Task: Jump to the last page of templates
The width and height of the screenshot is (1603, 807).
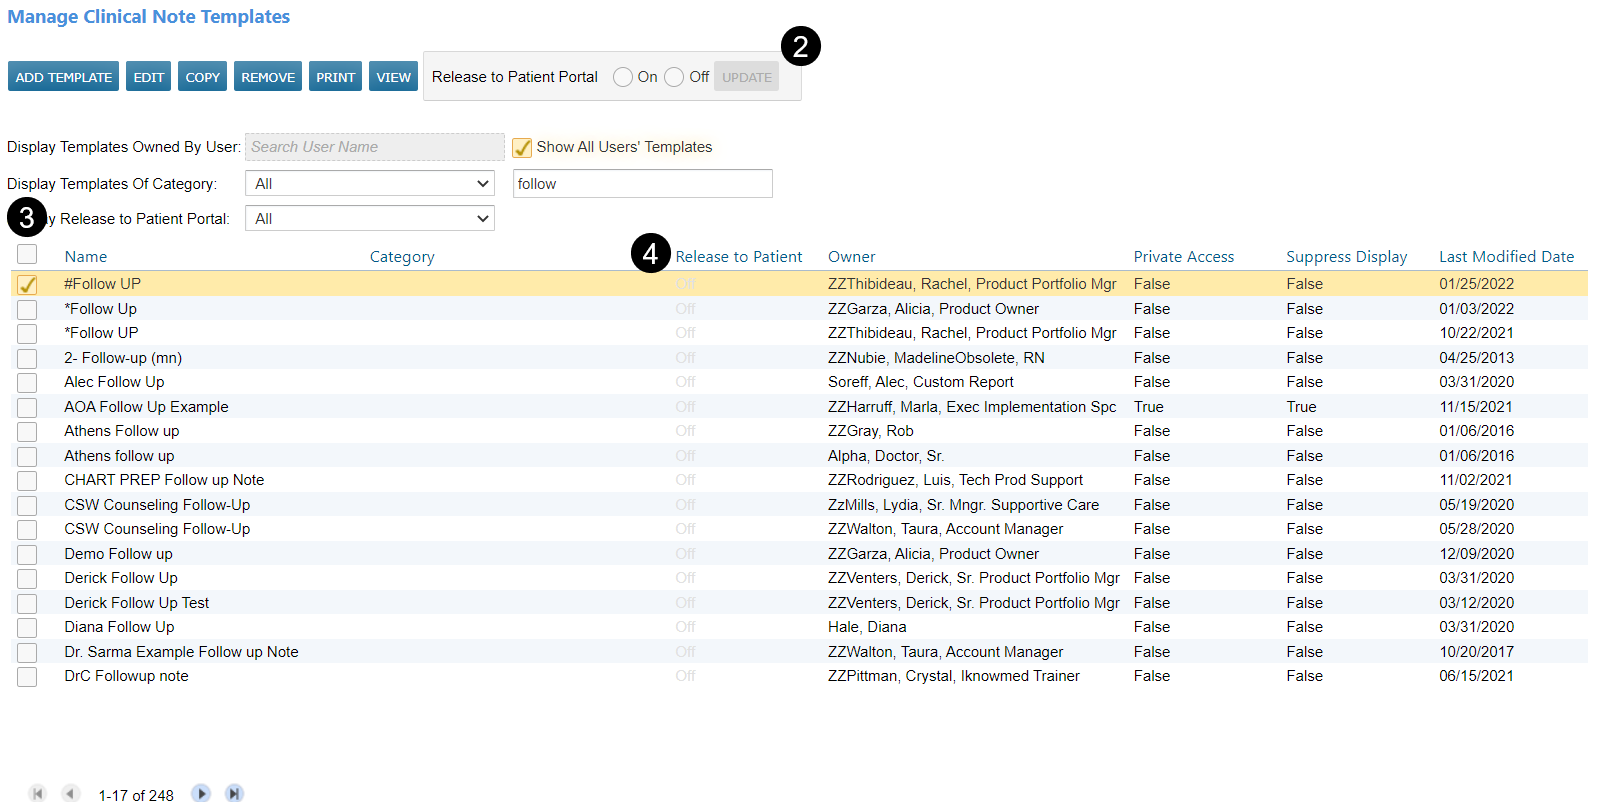Action: 234,793
